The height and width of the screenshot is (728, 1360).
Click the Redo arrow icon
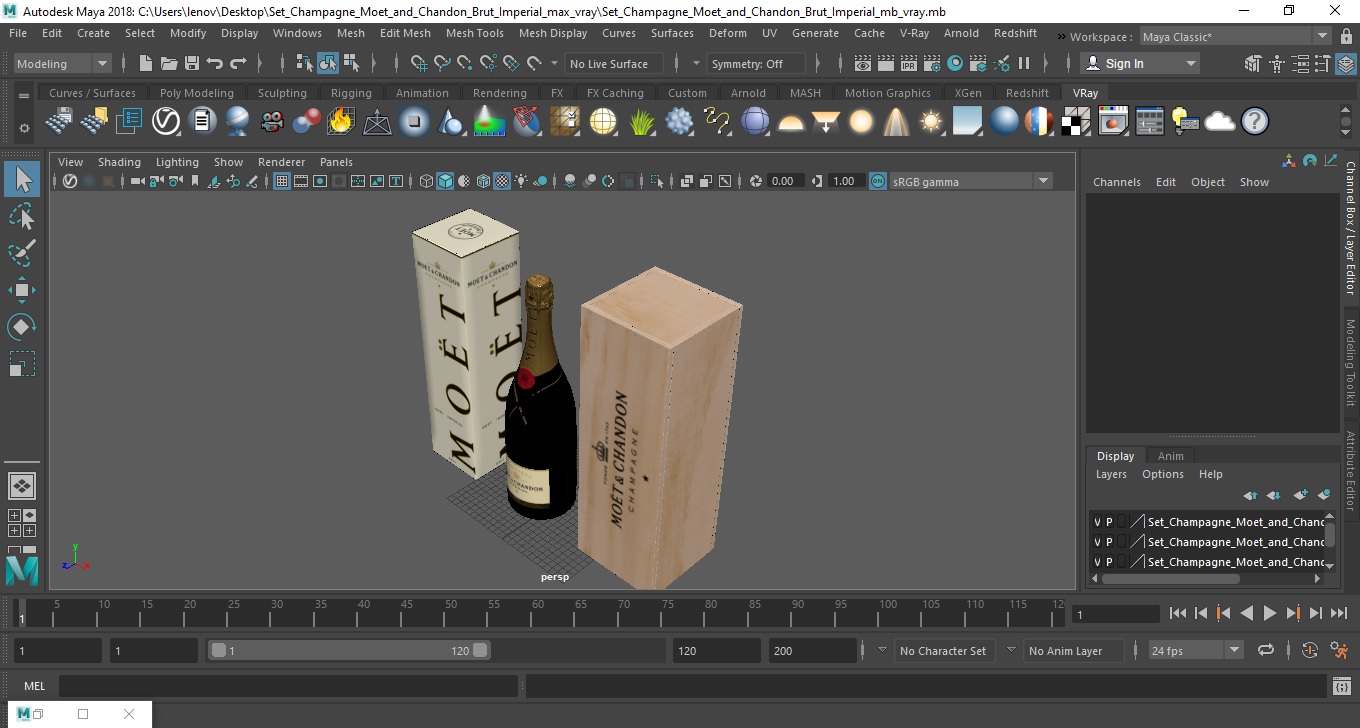[x=238, y=63]
